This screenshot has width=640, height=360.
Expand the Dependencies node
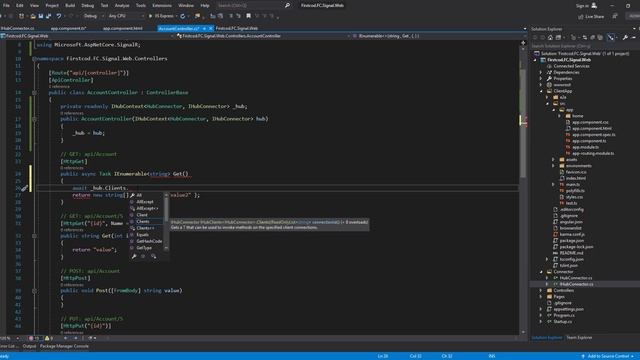click(541, 72)
